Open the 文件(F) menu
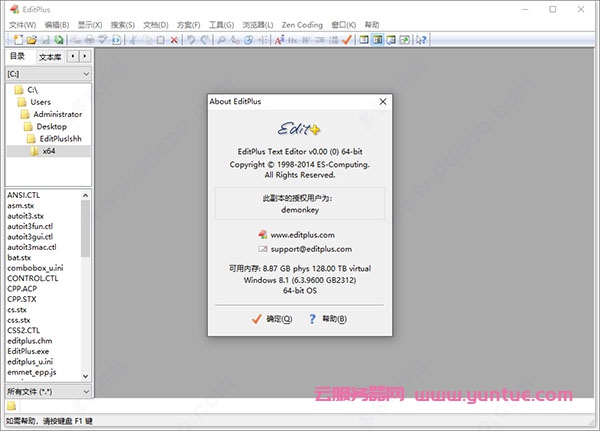Image resolution: width=600 pixels, height=431 pixels. click(x=22, y=23)
